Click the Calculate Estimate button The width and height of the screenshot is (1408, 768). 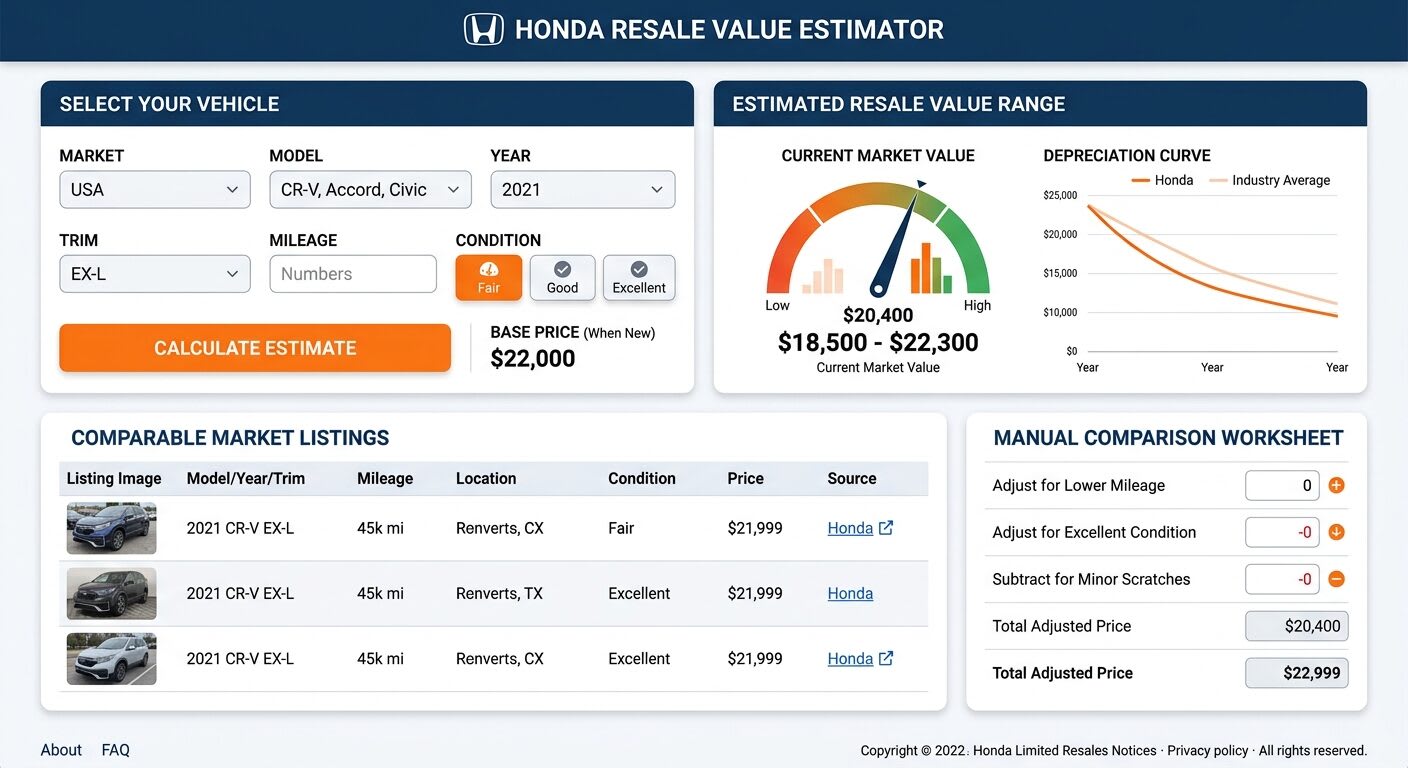point(255,348)
